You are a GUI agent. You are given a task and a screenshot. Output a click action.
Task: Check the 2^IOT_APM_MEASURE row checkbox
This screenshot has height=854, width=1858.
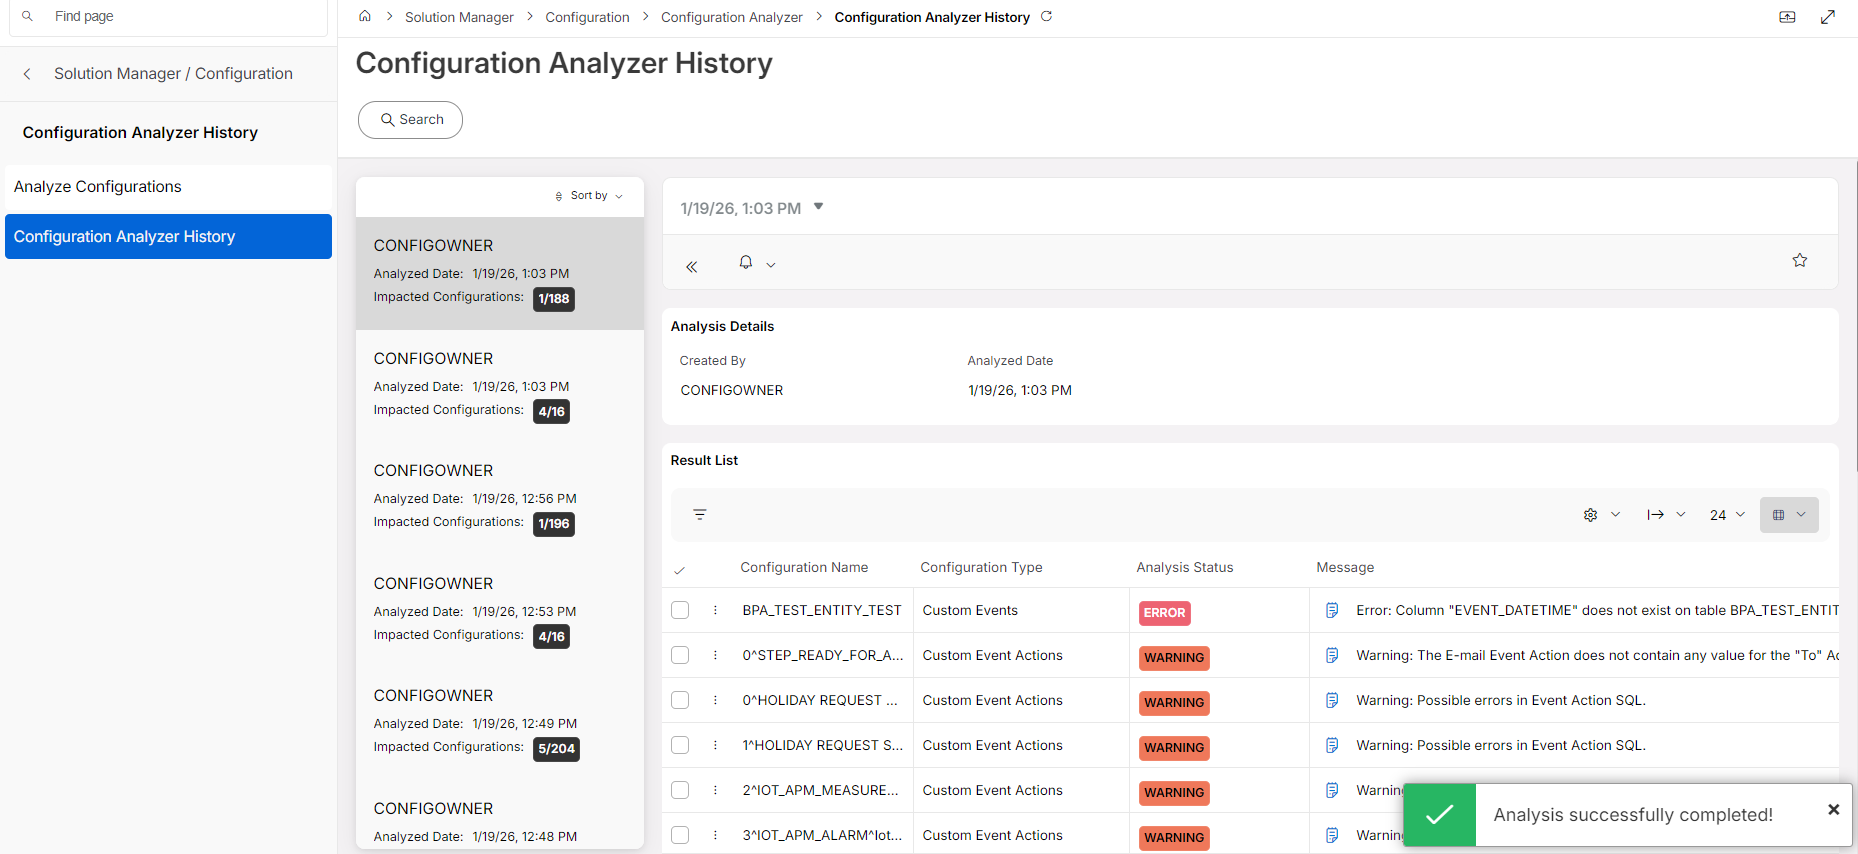point(680,790)
